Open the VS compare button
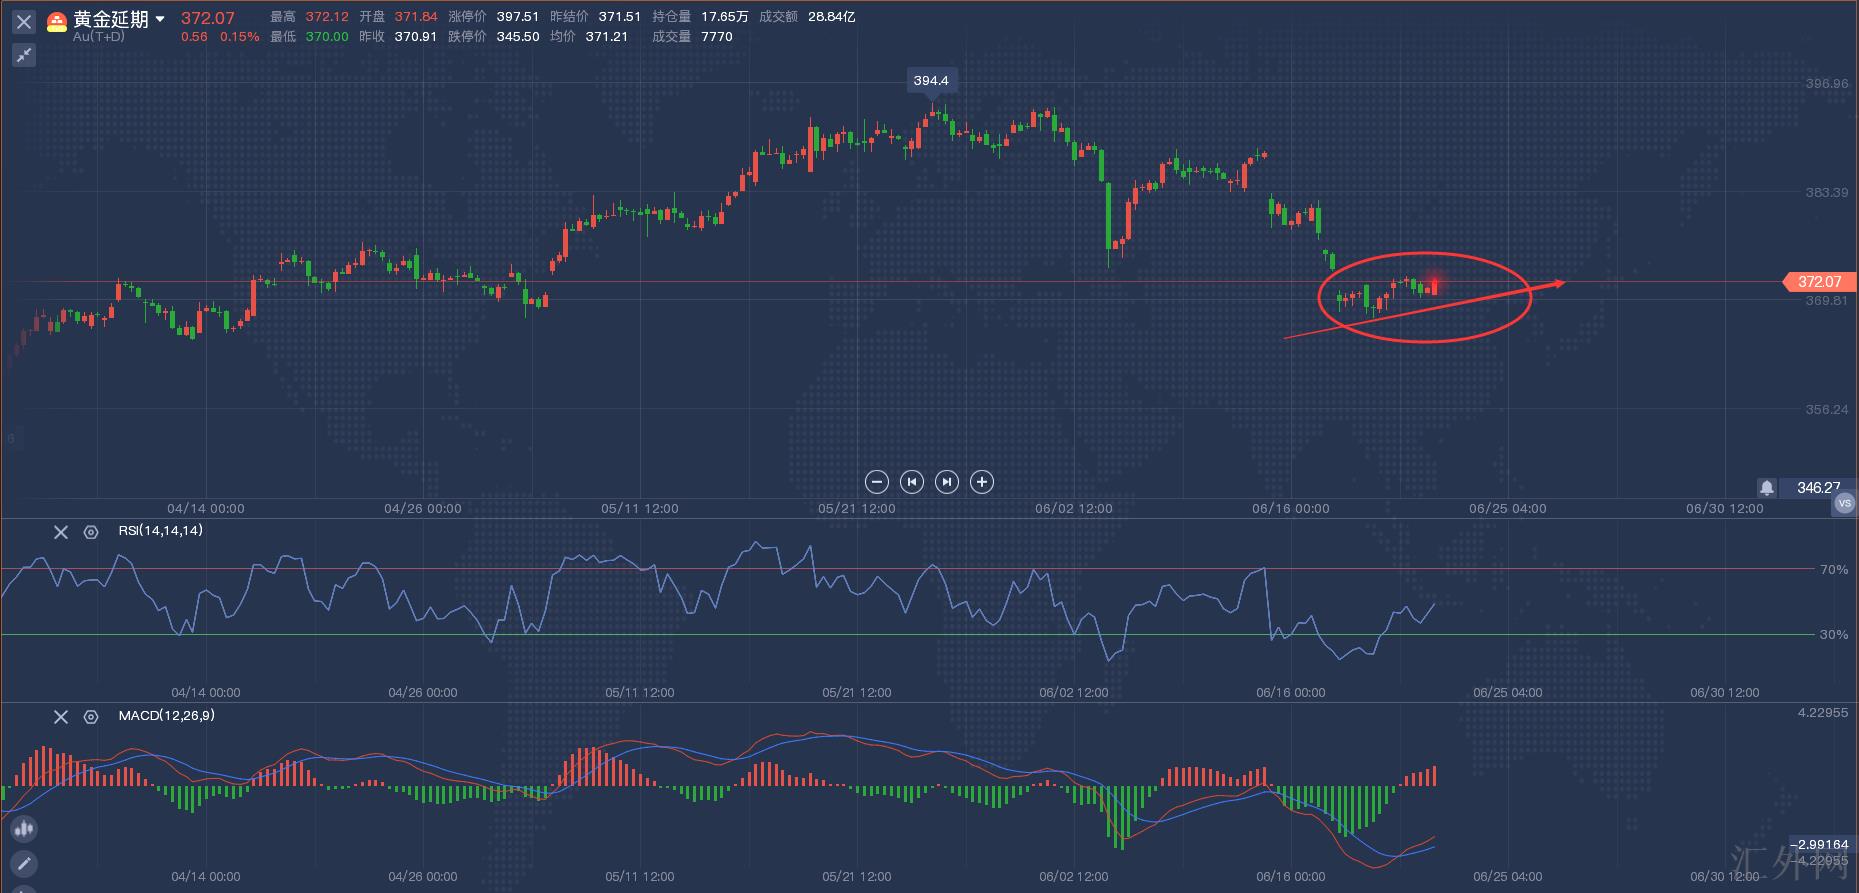The image size is (1859, 893). [1844, 504]
